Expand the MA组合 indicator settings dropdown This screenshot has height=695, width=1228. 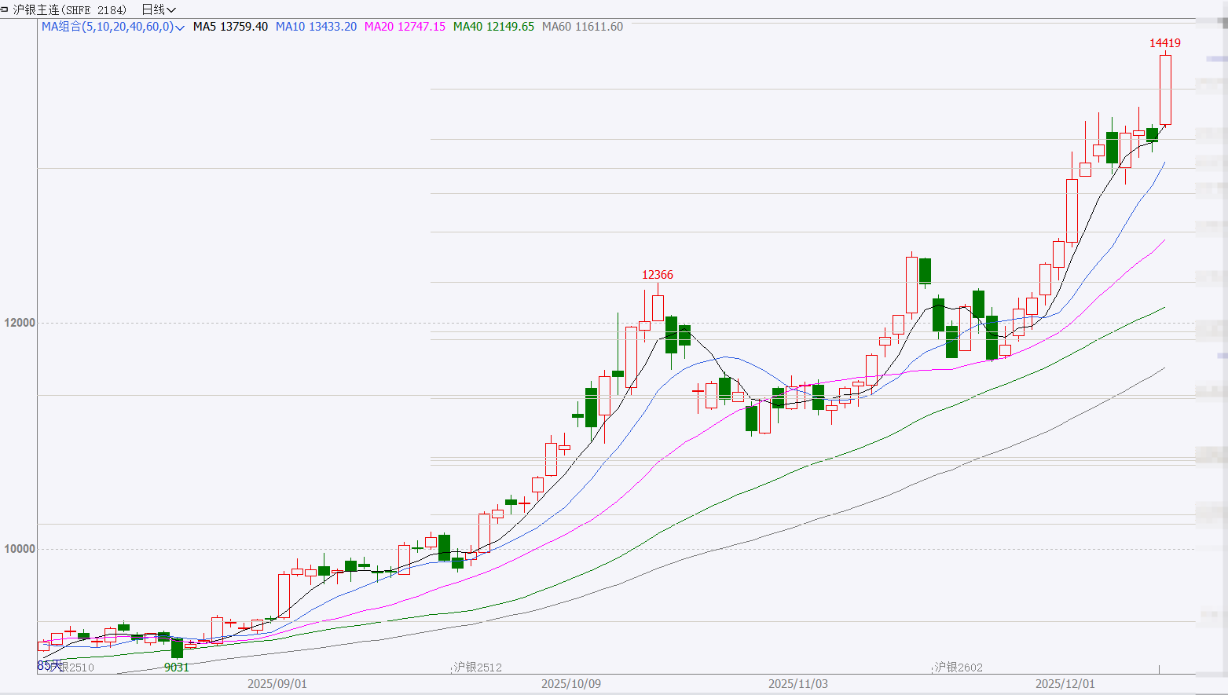180,28
